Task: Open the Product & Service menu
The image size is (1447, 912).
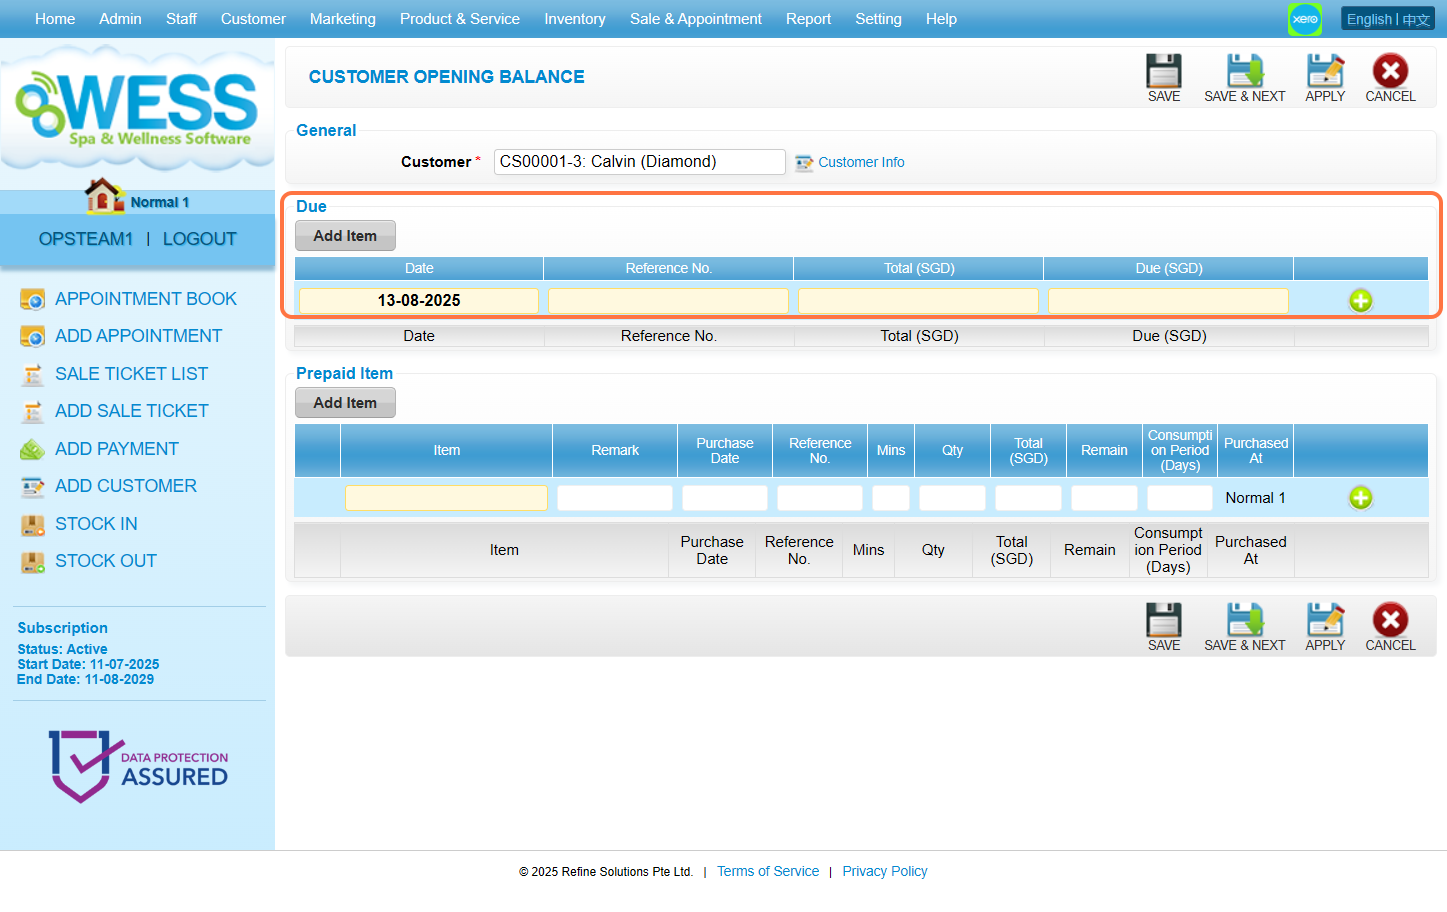Action: click(459, 19)
